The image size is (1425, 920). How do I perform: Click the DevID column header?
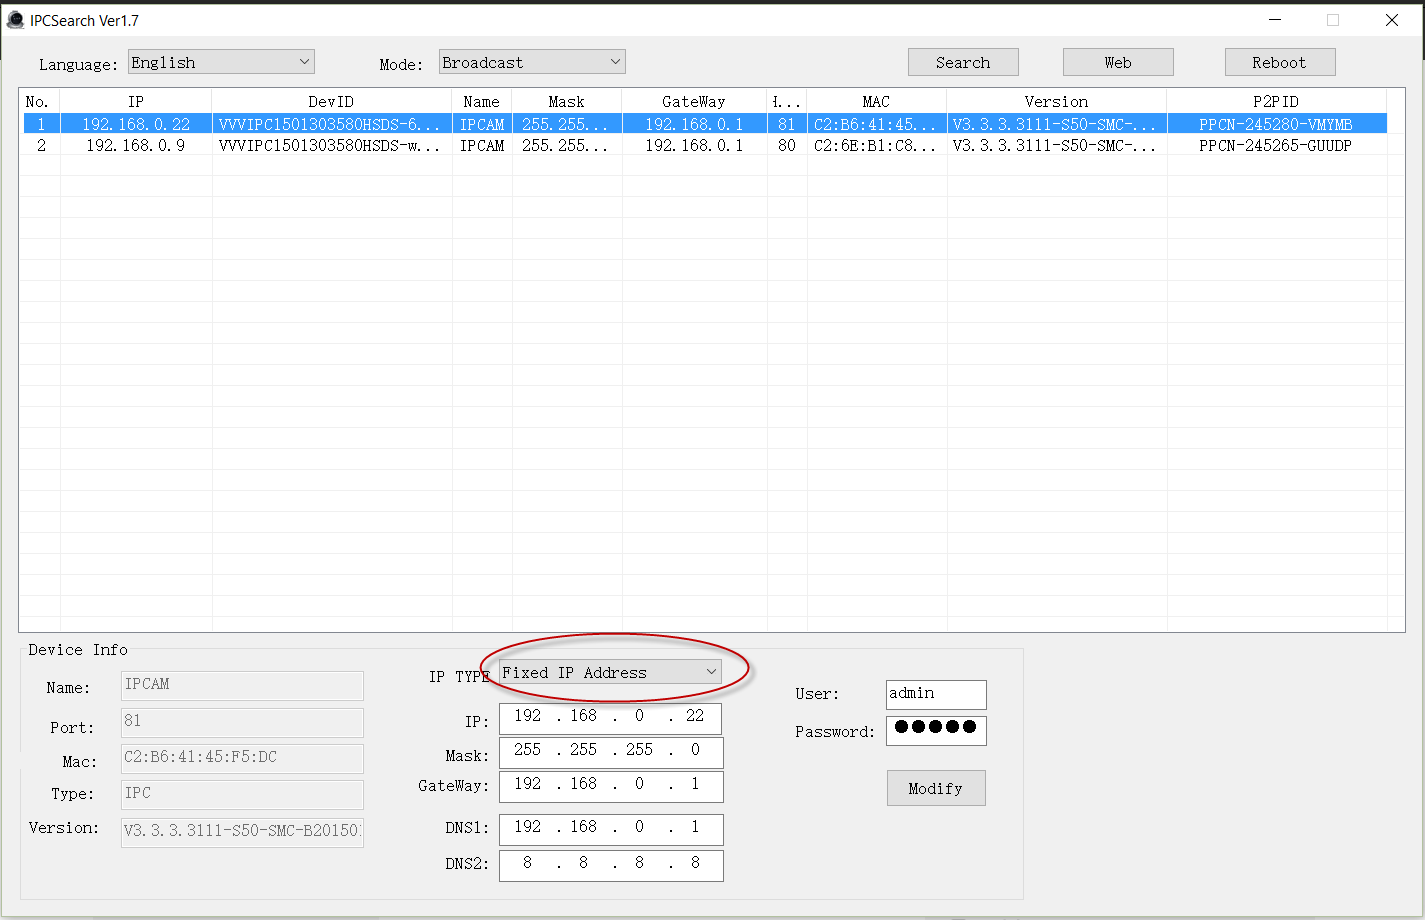click(331, 101)
